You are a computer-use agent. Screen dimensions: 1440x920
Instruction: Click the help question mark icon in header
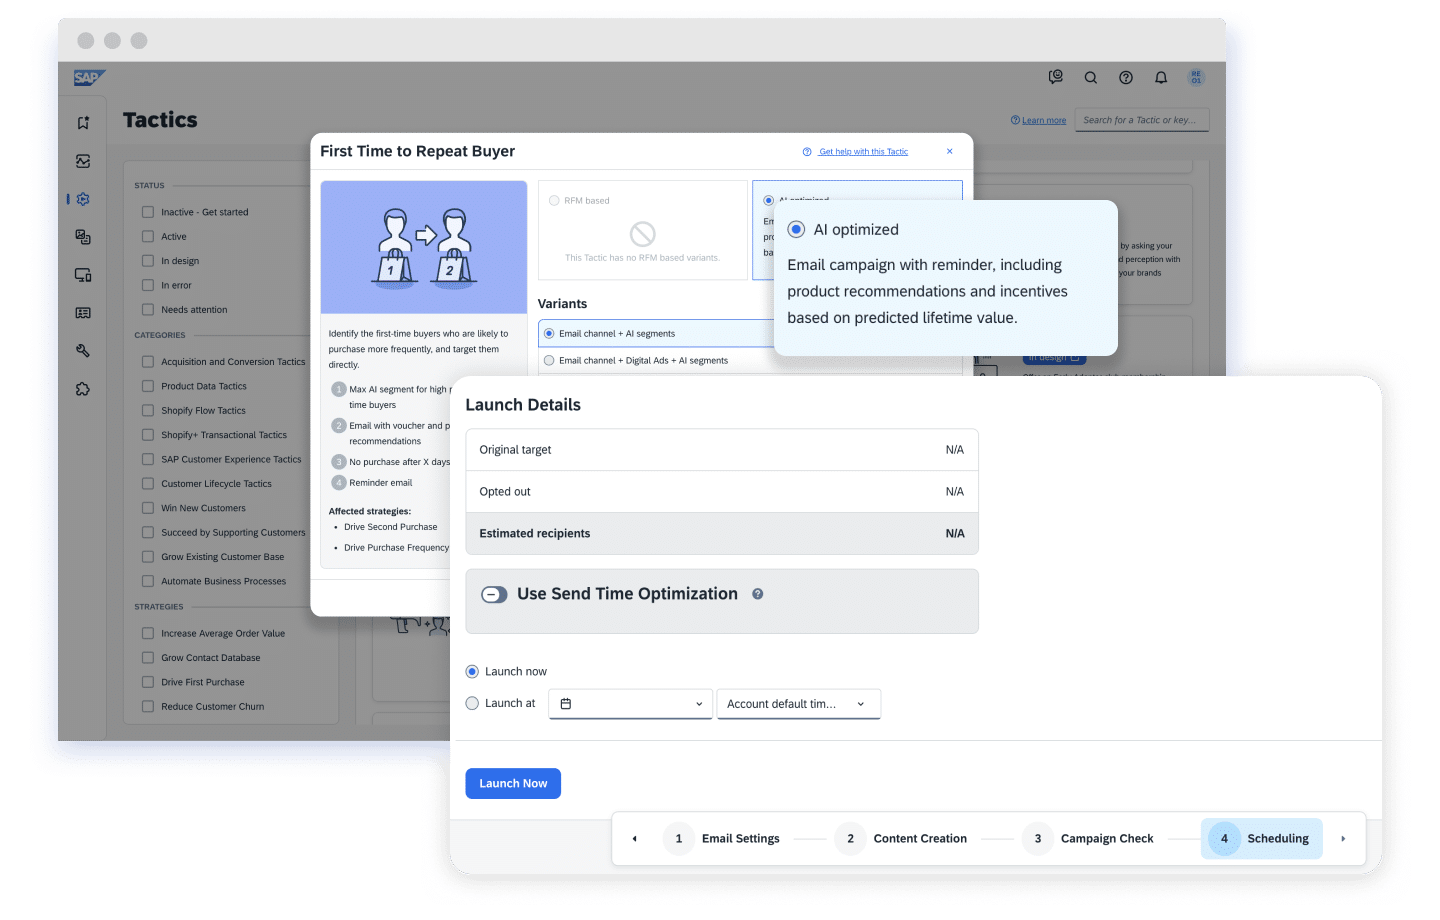[x=1126, y=78]
